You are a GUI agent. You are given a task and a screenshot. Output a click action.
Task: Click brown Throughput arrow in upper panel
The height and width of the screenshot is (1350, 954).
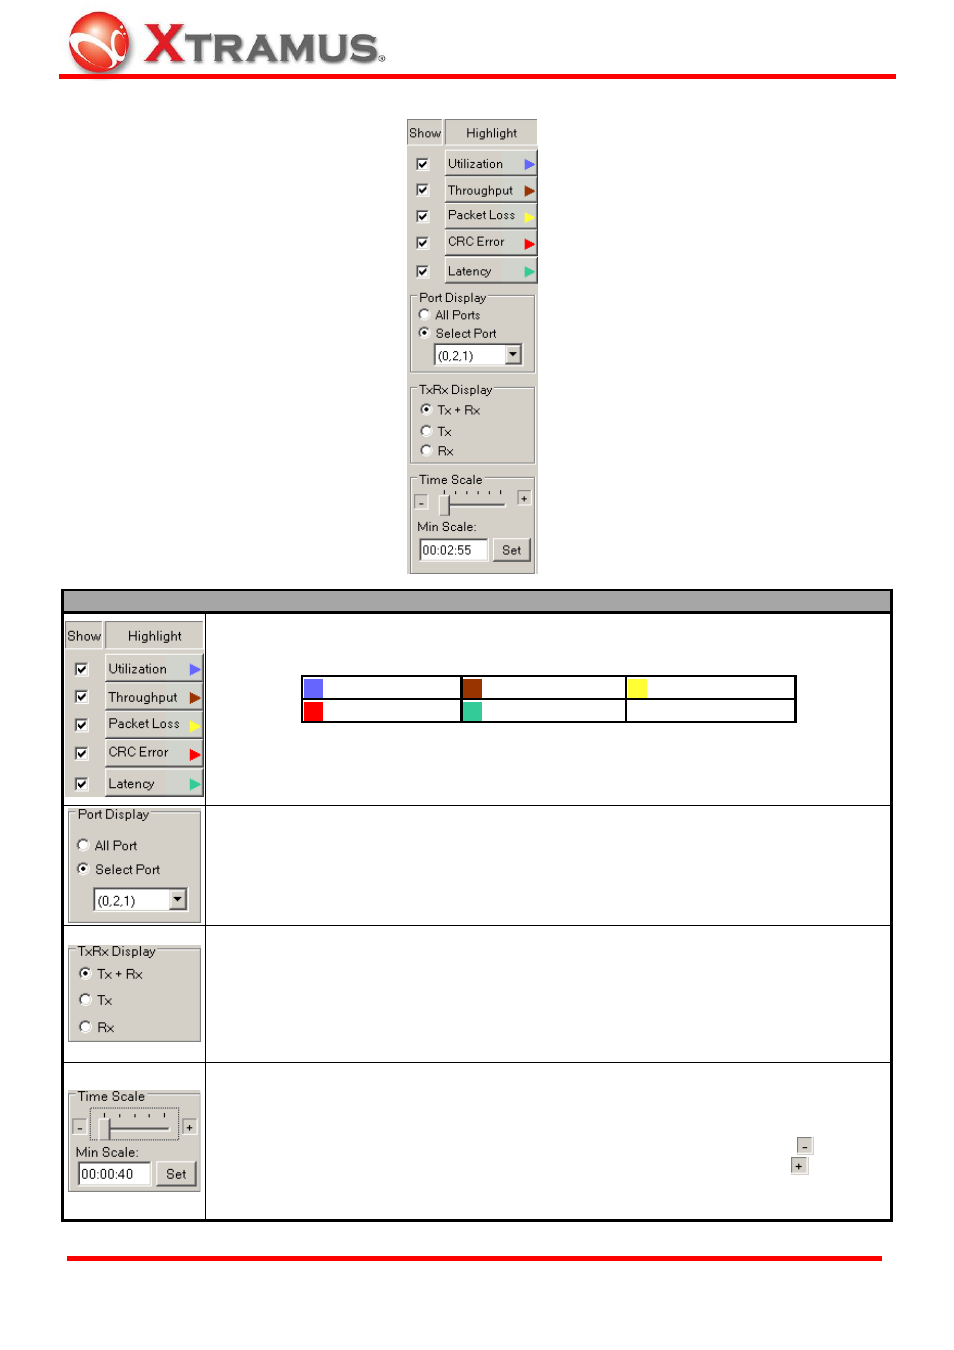pos(529,190)
